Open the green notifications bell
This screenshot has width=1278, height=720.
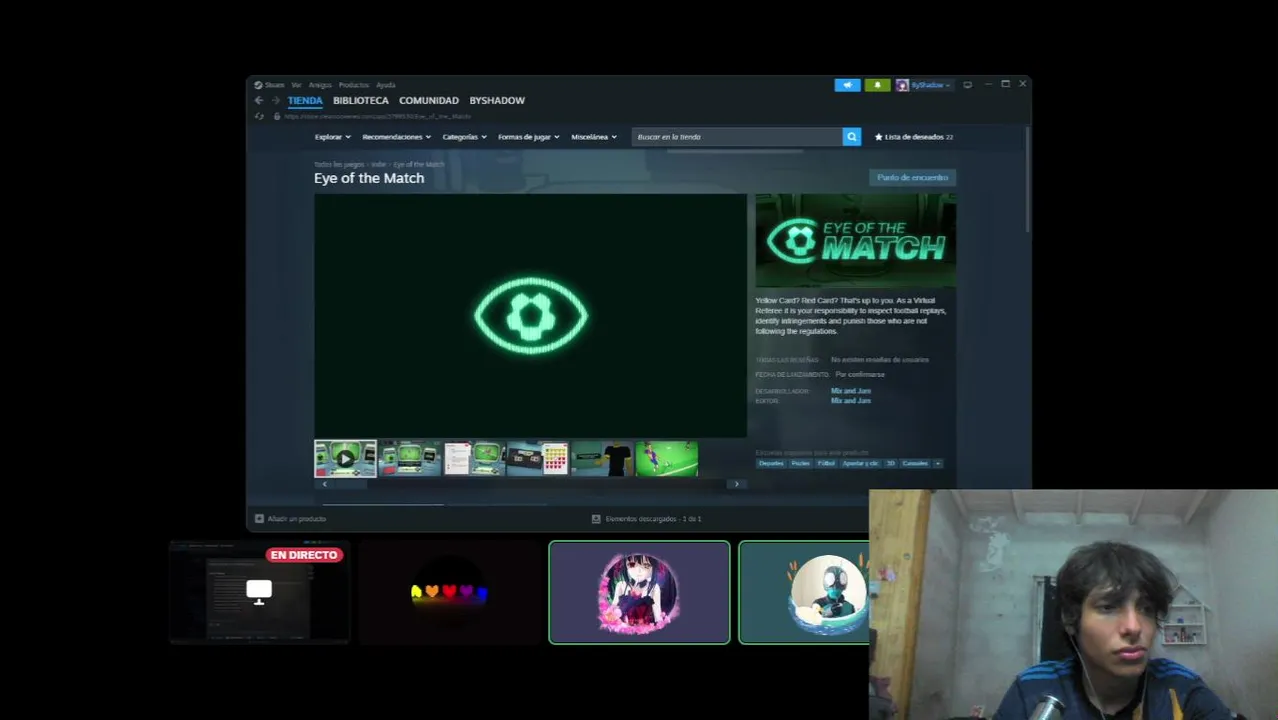point(877,85)
